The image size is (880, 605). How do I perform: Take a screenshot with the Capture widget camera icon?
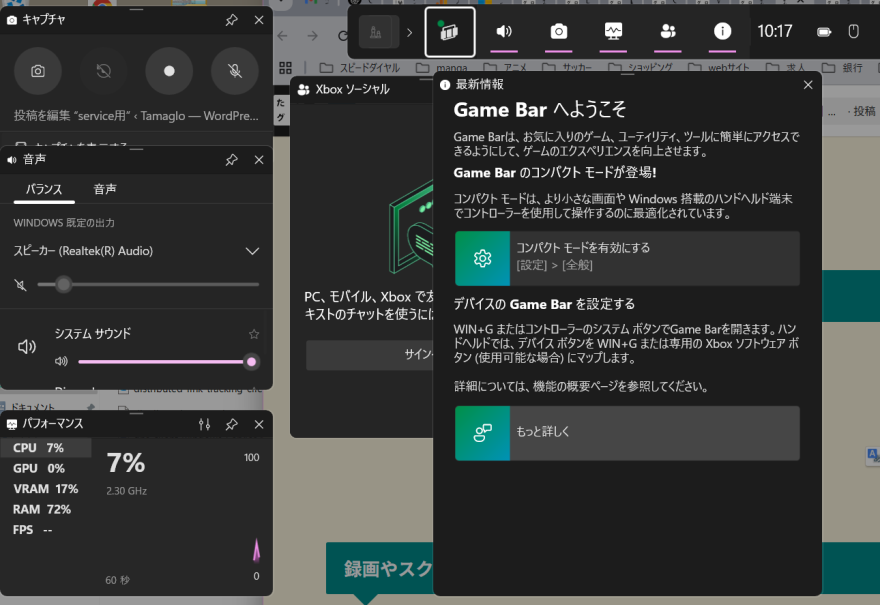[x=37, y=71]
